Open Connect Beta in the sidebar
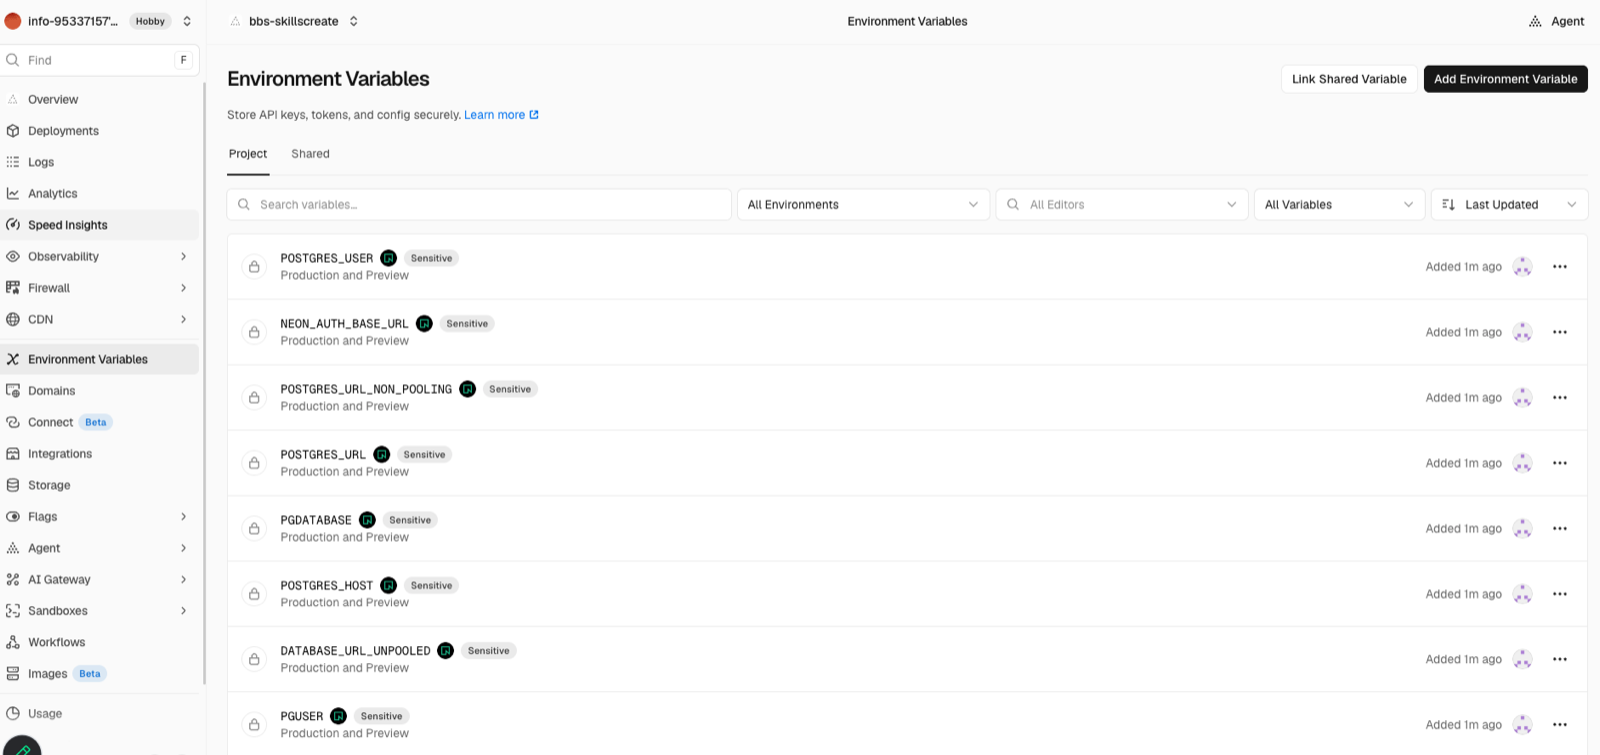The width and height of the screenshot is (1600, 755). (100, 422)
